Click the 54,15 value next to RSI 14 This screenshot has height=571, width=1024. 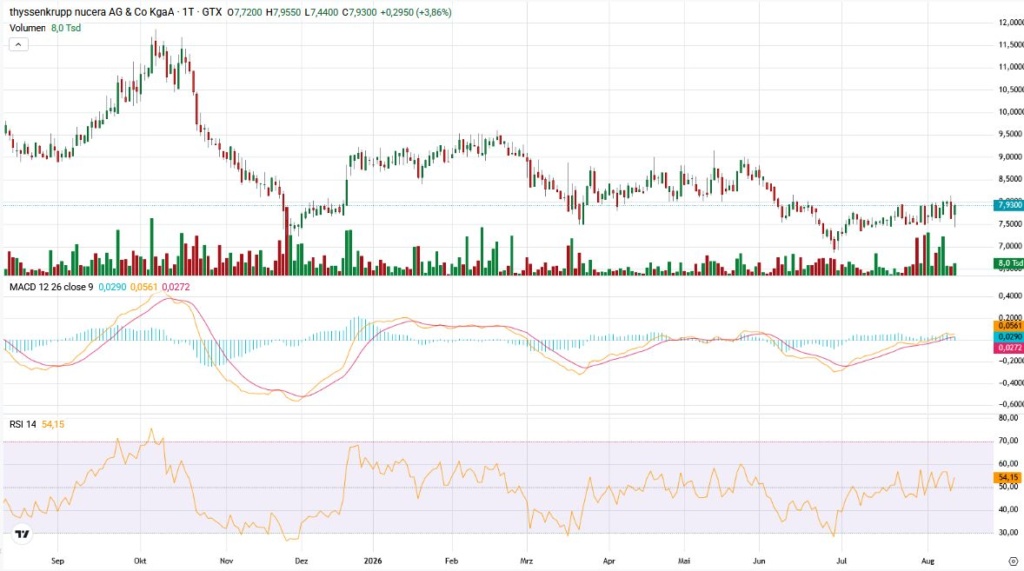tap(53, 425)
